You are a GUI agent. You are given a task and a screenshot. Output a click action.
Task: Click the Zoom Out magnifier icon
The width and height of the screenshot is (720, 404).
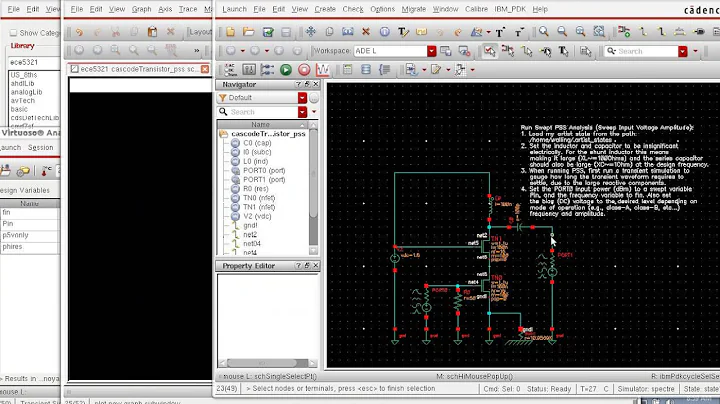[x=562, y=32]
